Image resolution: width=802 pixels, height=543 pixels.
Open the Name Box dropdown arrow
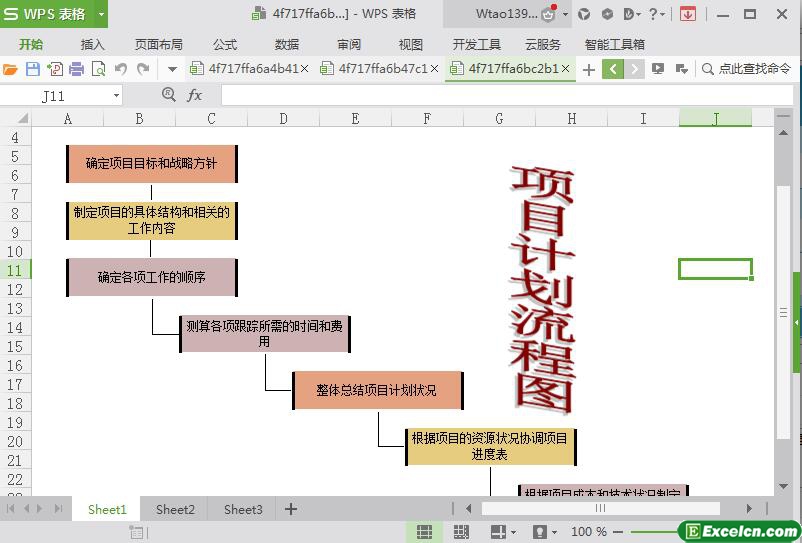click(x=117, y=96)
